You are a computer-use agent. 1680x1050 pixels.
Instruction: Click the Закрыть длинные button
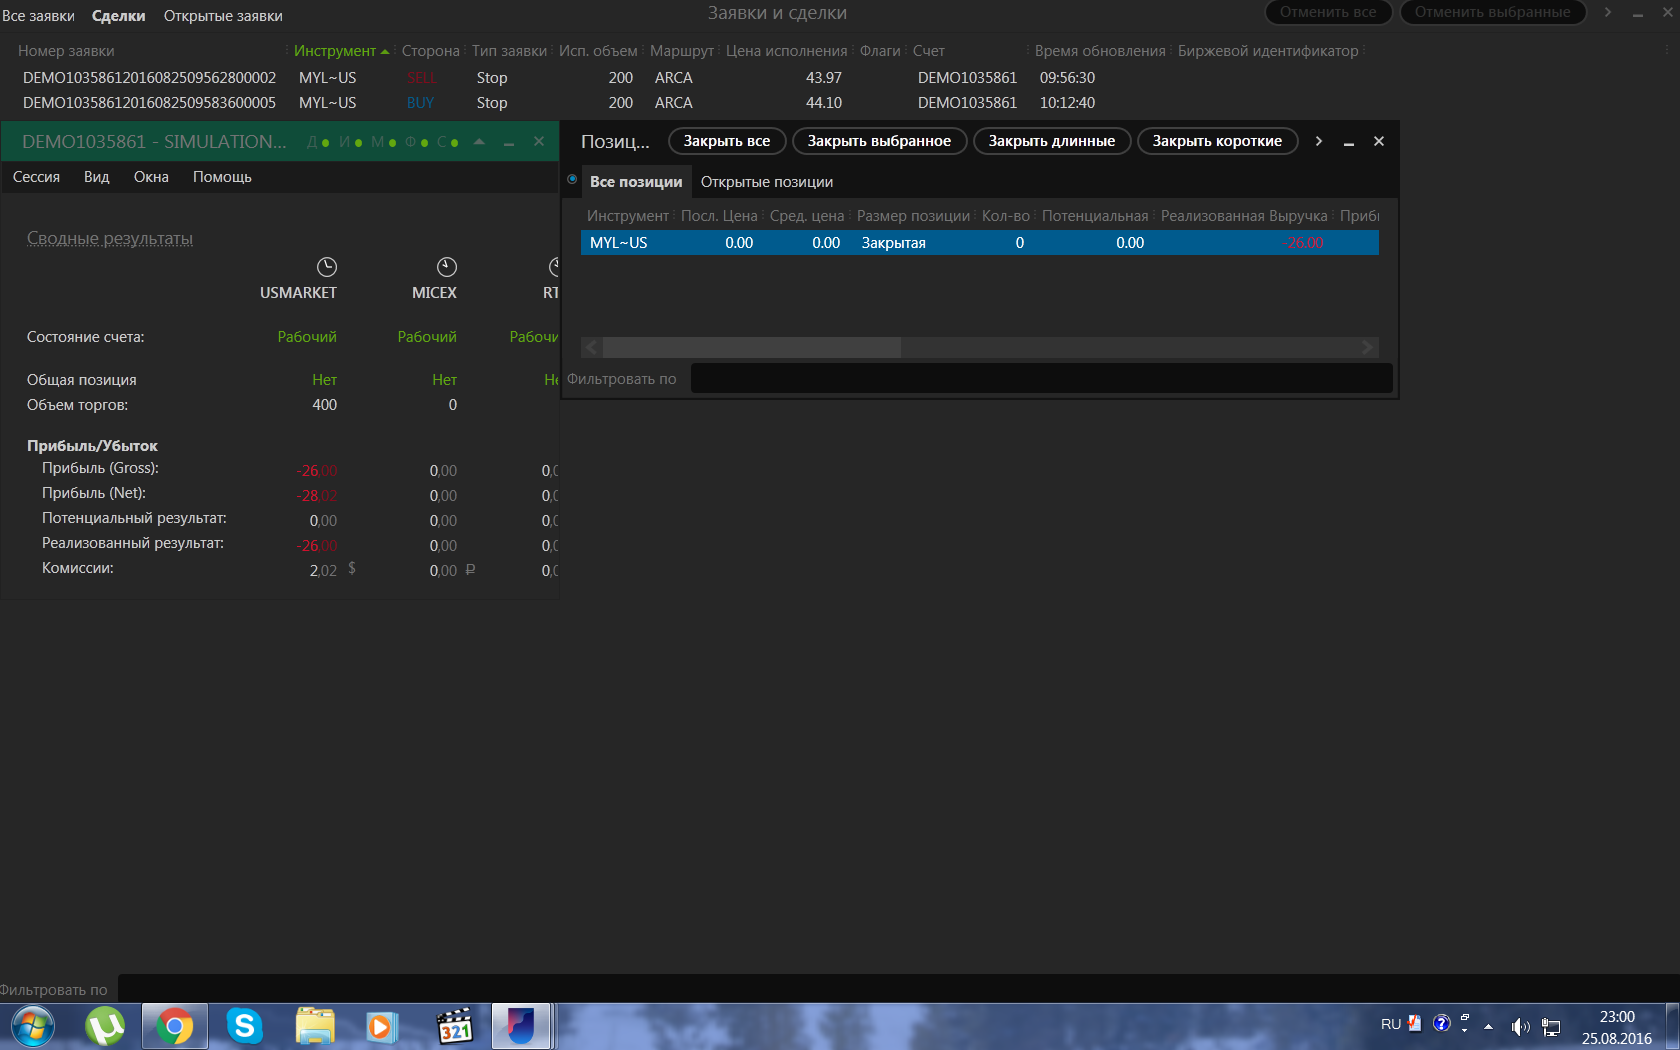click(x=1052, y=141)
